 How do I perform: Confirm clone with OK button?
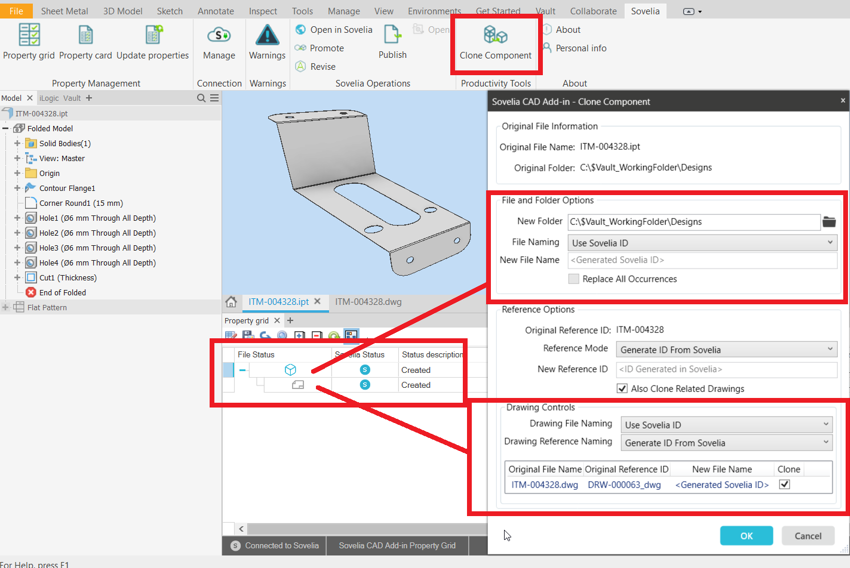746,535
